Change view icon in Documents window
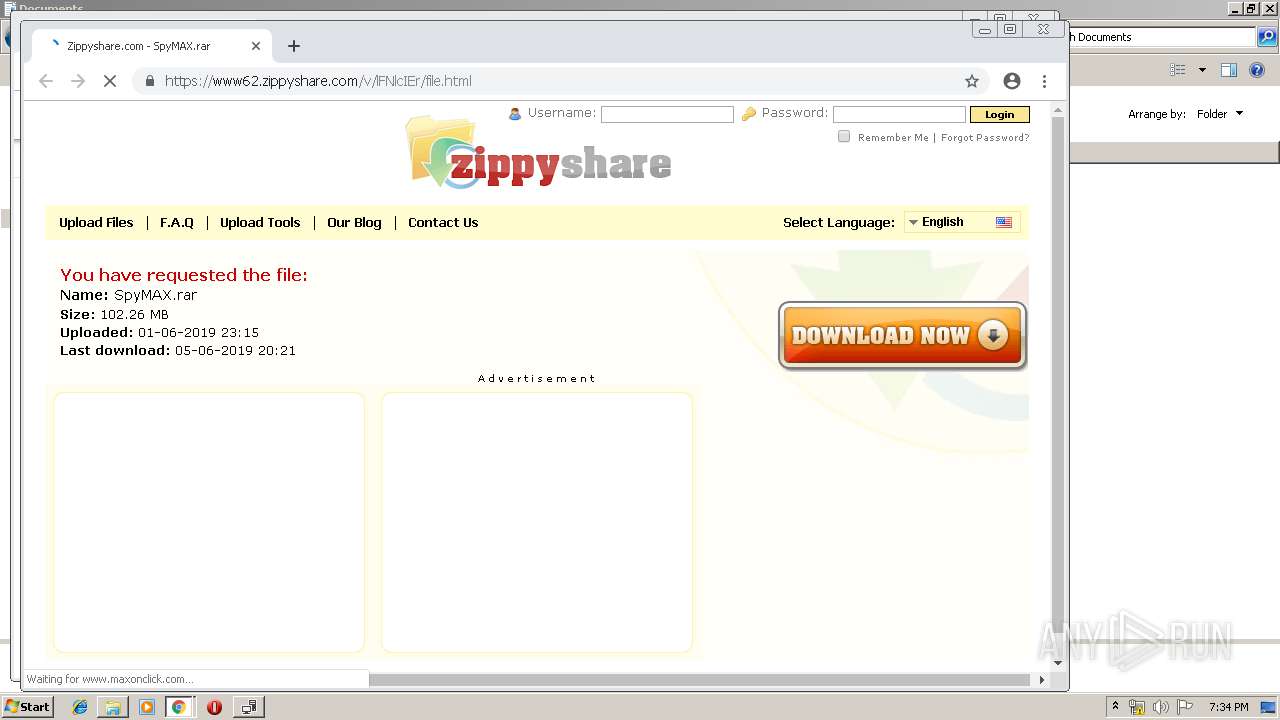Image resolution: width=1280 pixels, height=720 pixels. point(1178,70)
